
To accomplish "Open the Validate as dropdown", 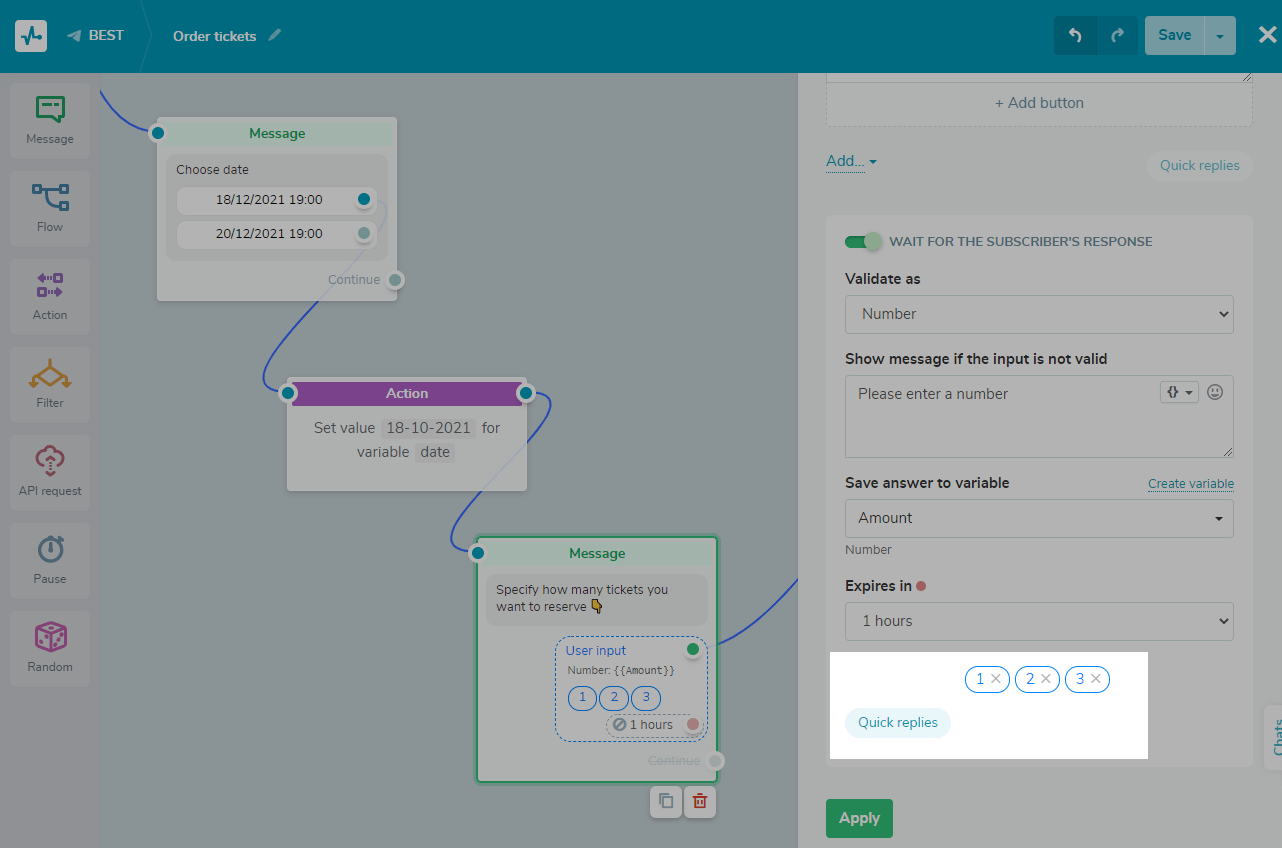I will [1038, 314].
